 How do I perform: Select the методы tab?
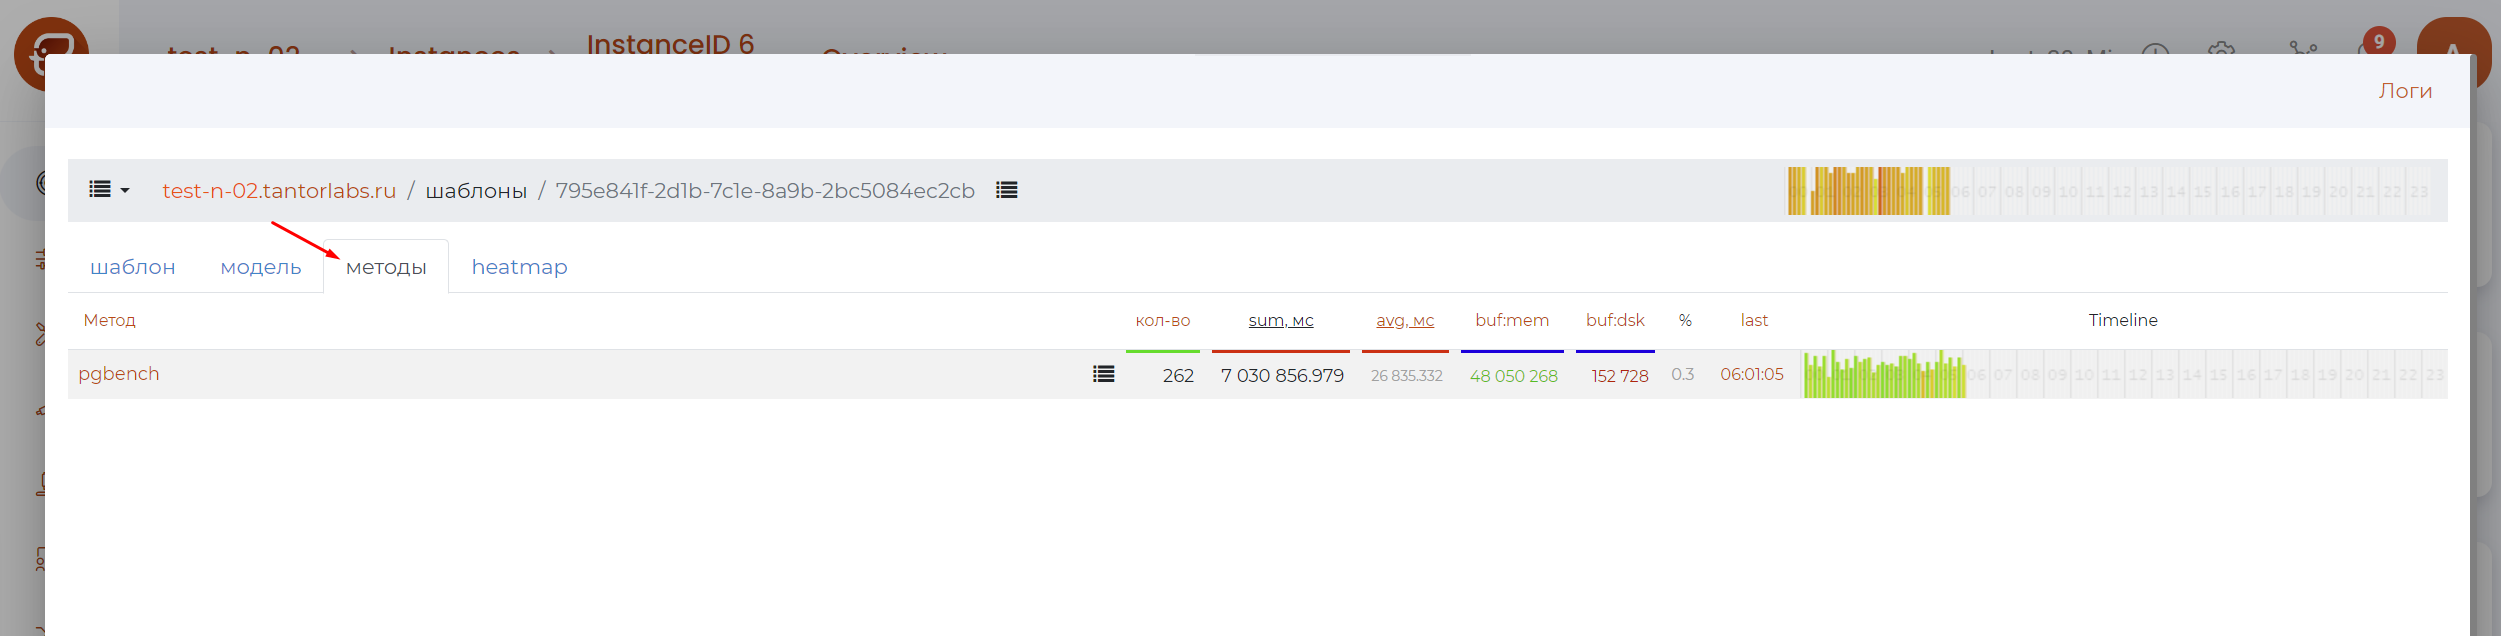pyautogui.click(x=386, y=267)
